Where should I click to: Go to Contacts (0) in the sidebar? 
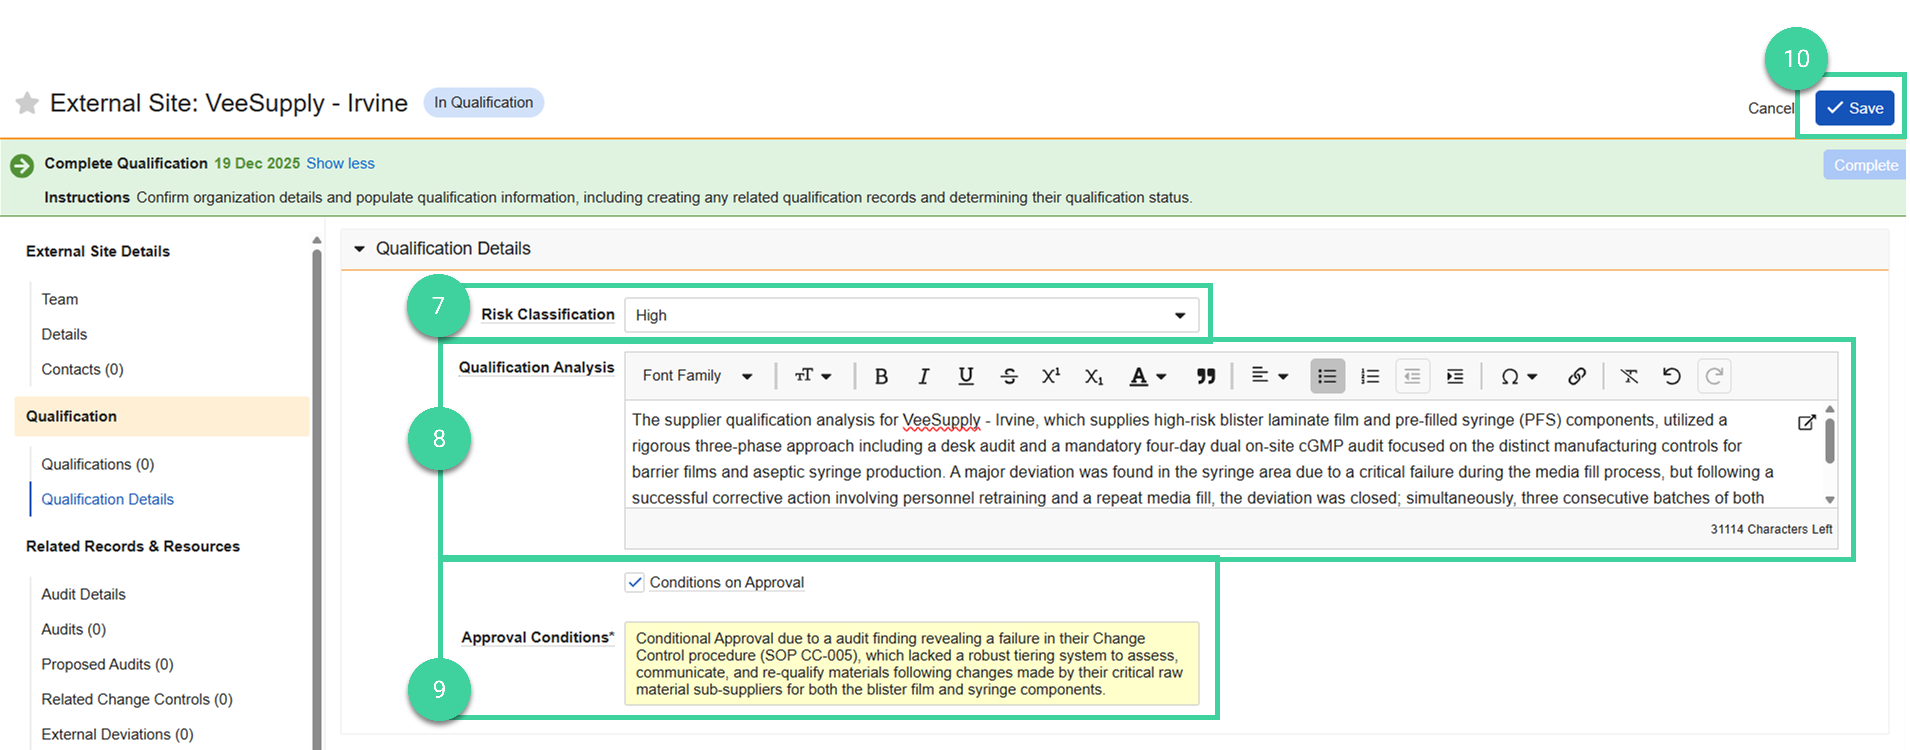pos(82,369)
